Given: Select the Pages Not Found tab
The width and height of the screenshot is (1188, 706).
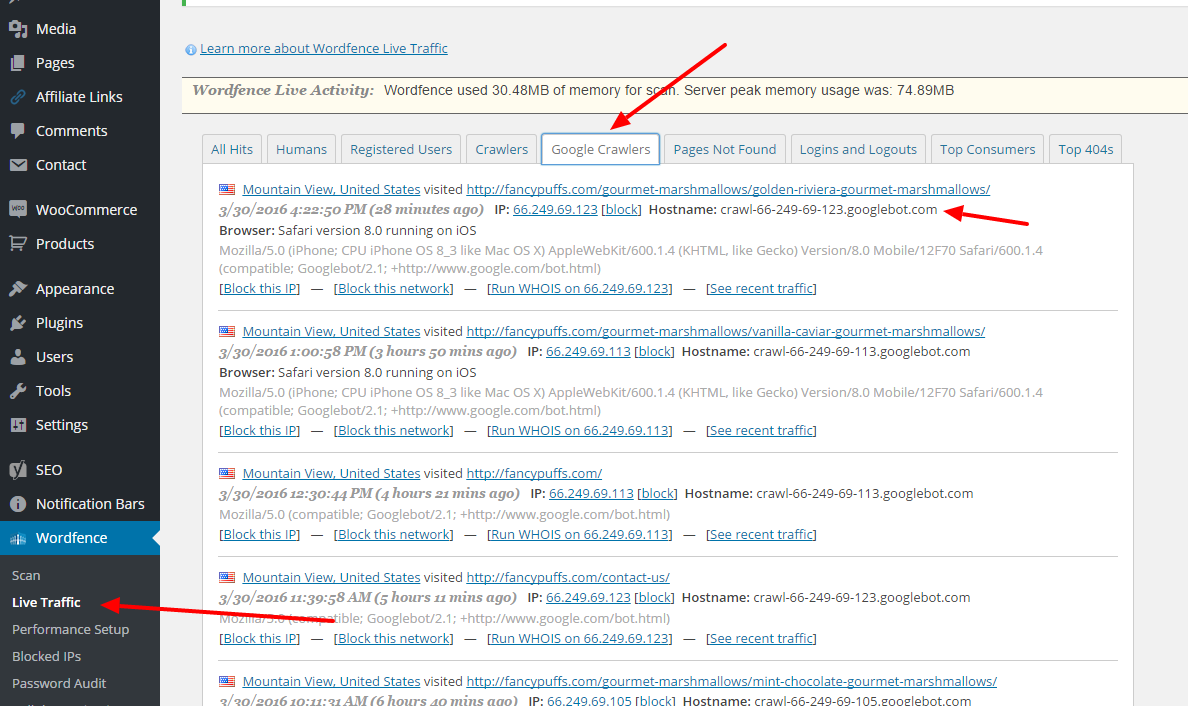Looking at the screenshot, I should point(724,149).
